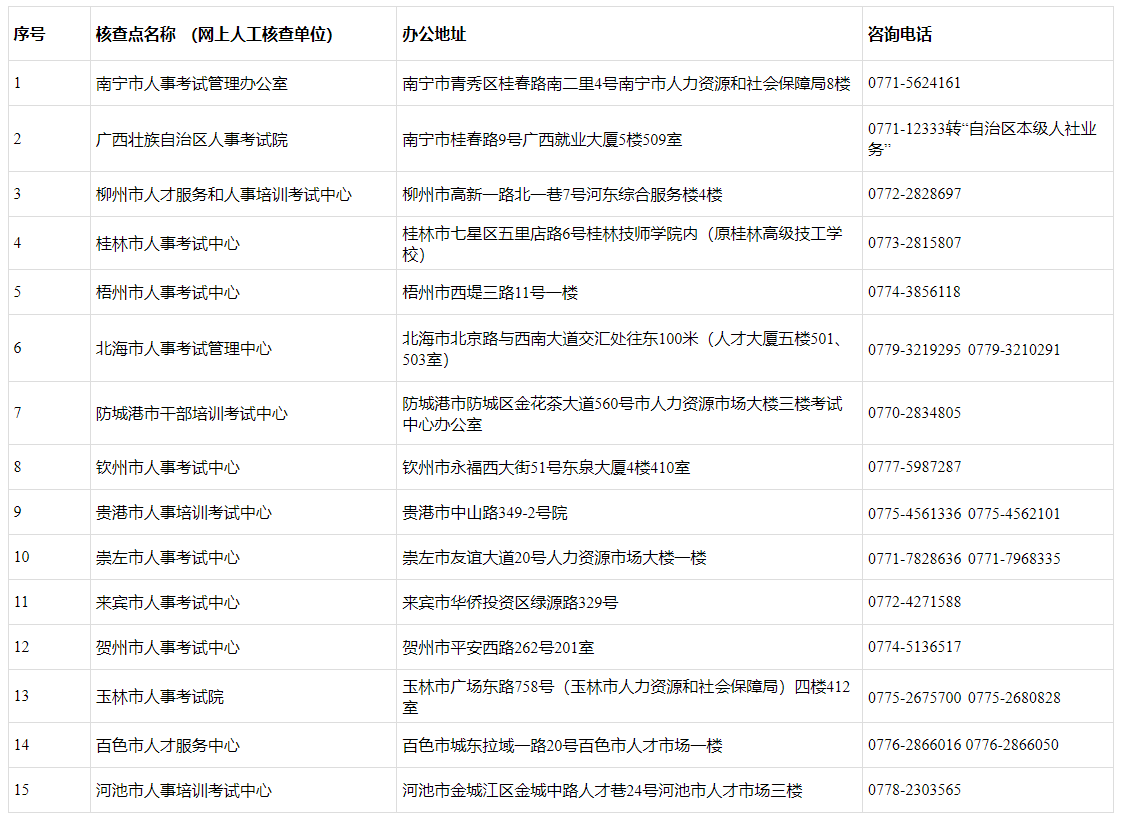Select 广西壮族自治区人事考试院 name cell
The image size is (1122, 819).
pos(192,140)
